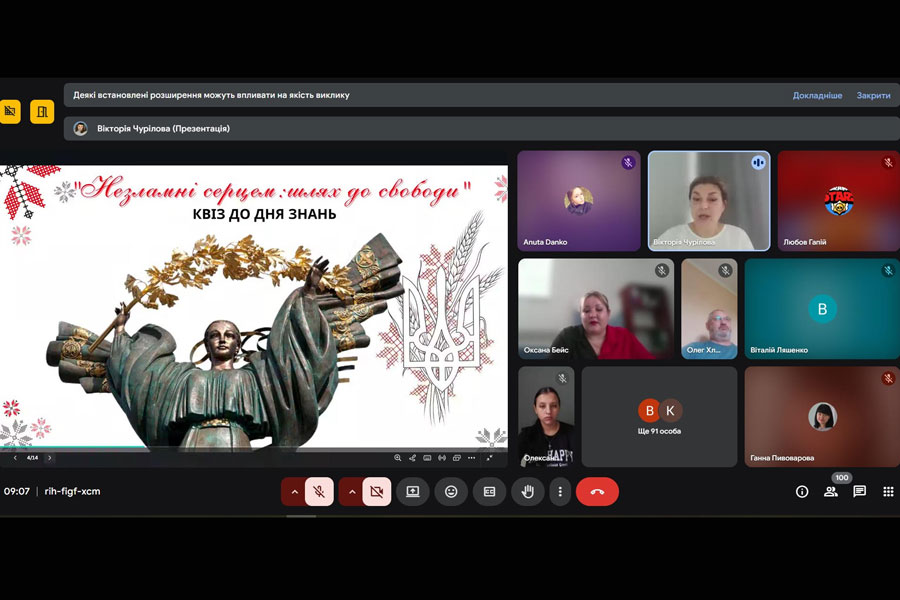Click the yellow crossed-out building icon
Image resolution: width=900 pixels, height=600 pixels.
pyautogui.click(x=10, y=111)
